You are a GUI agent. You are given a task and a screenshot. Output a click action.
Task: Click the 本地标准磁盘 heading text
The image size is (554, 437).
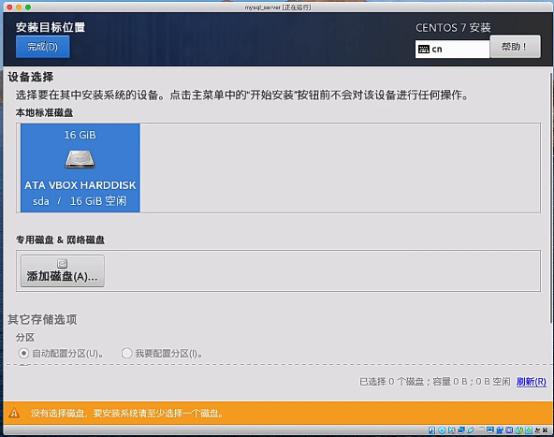(x=44, y=113)
